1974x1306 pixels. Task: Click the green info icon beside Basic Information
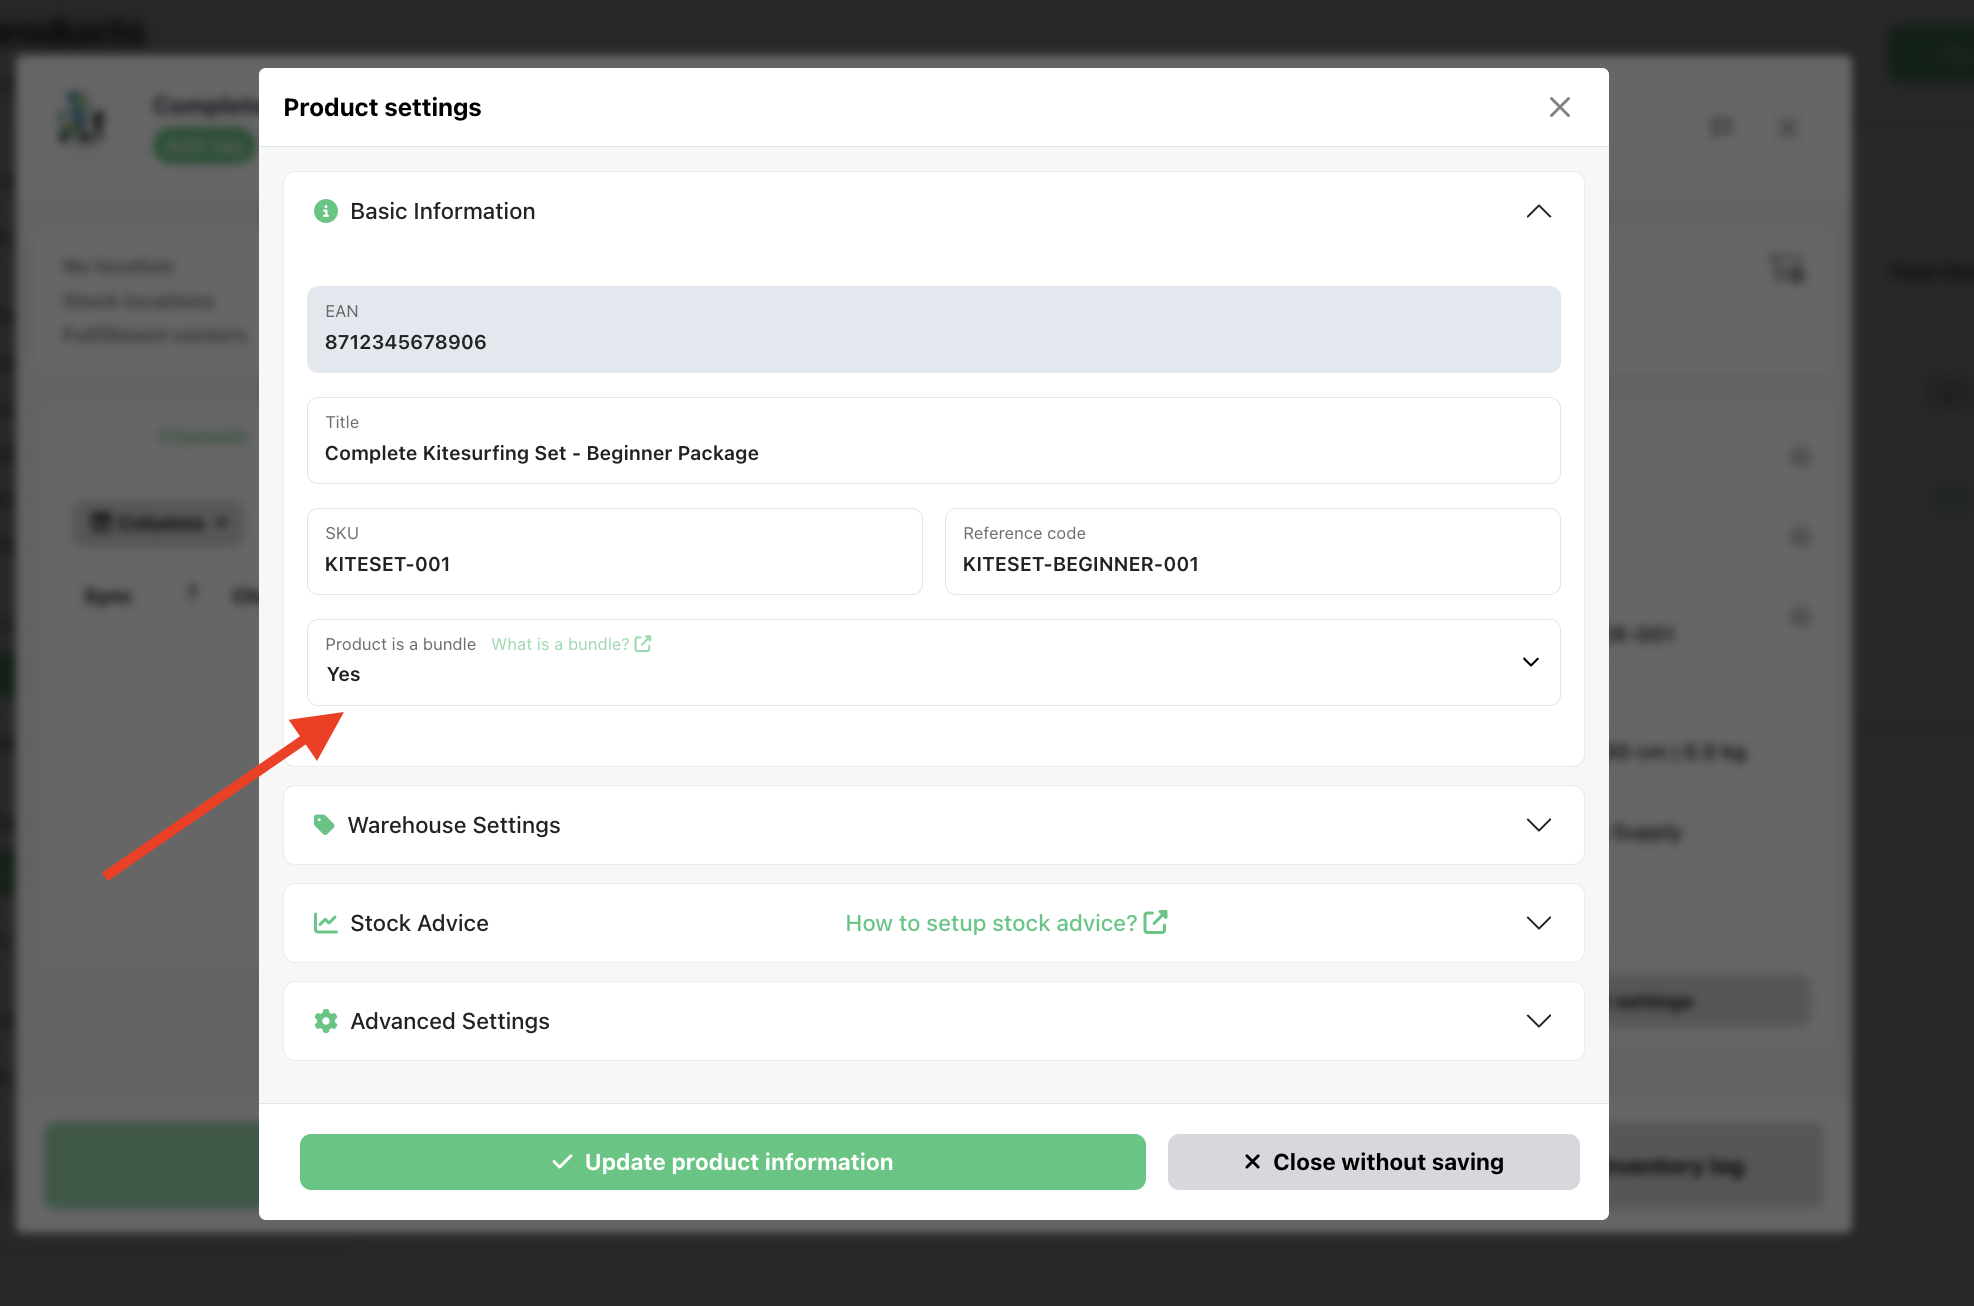pyautogui.click(x=325, y=211)
